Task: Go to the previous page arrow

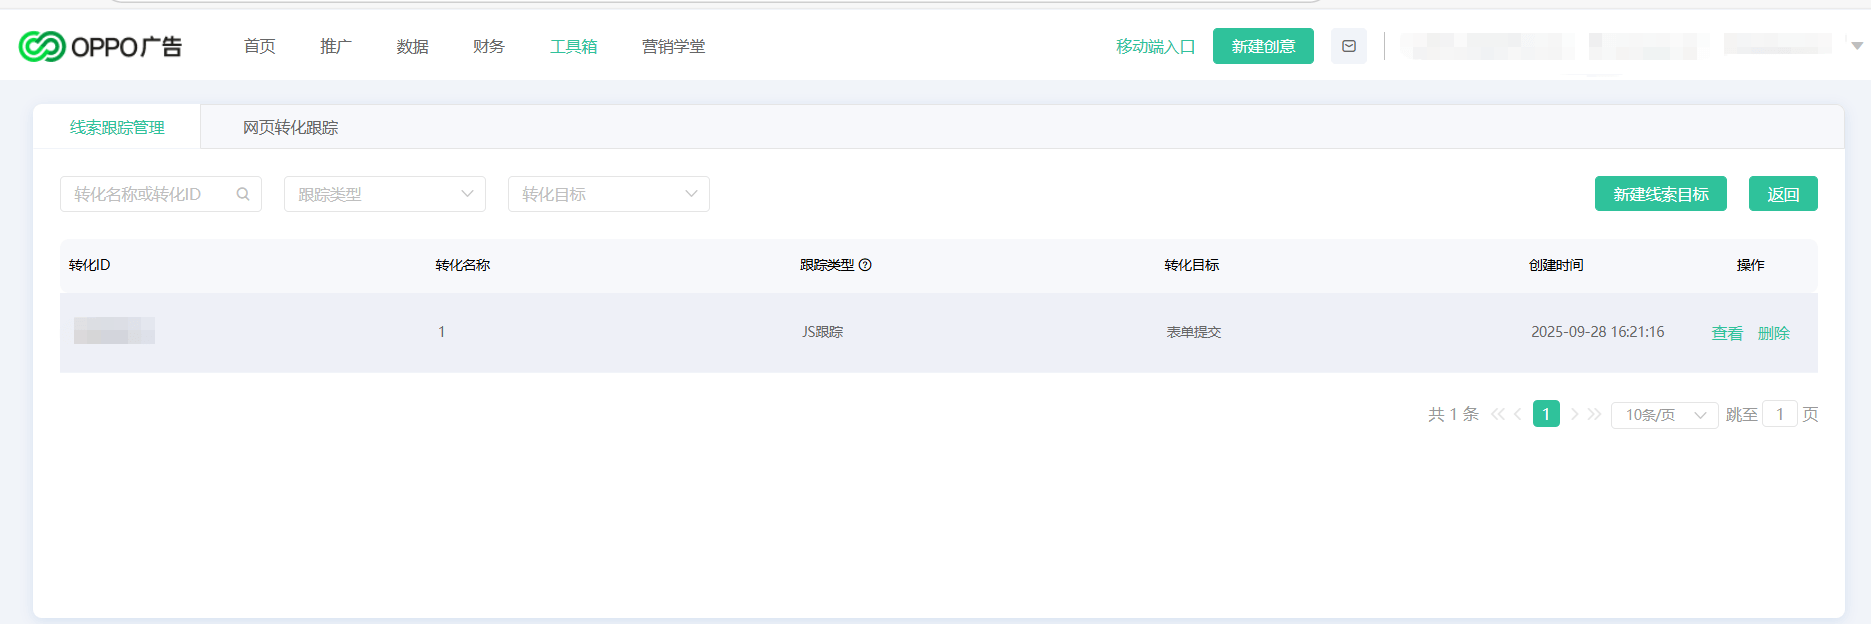Action: tap(1518, 414)
